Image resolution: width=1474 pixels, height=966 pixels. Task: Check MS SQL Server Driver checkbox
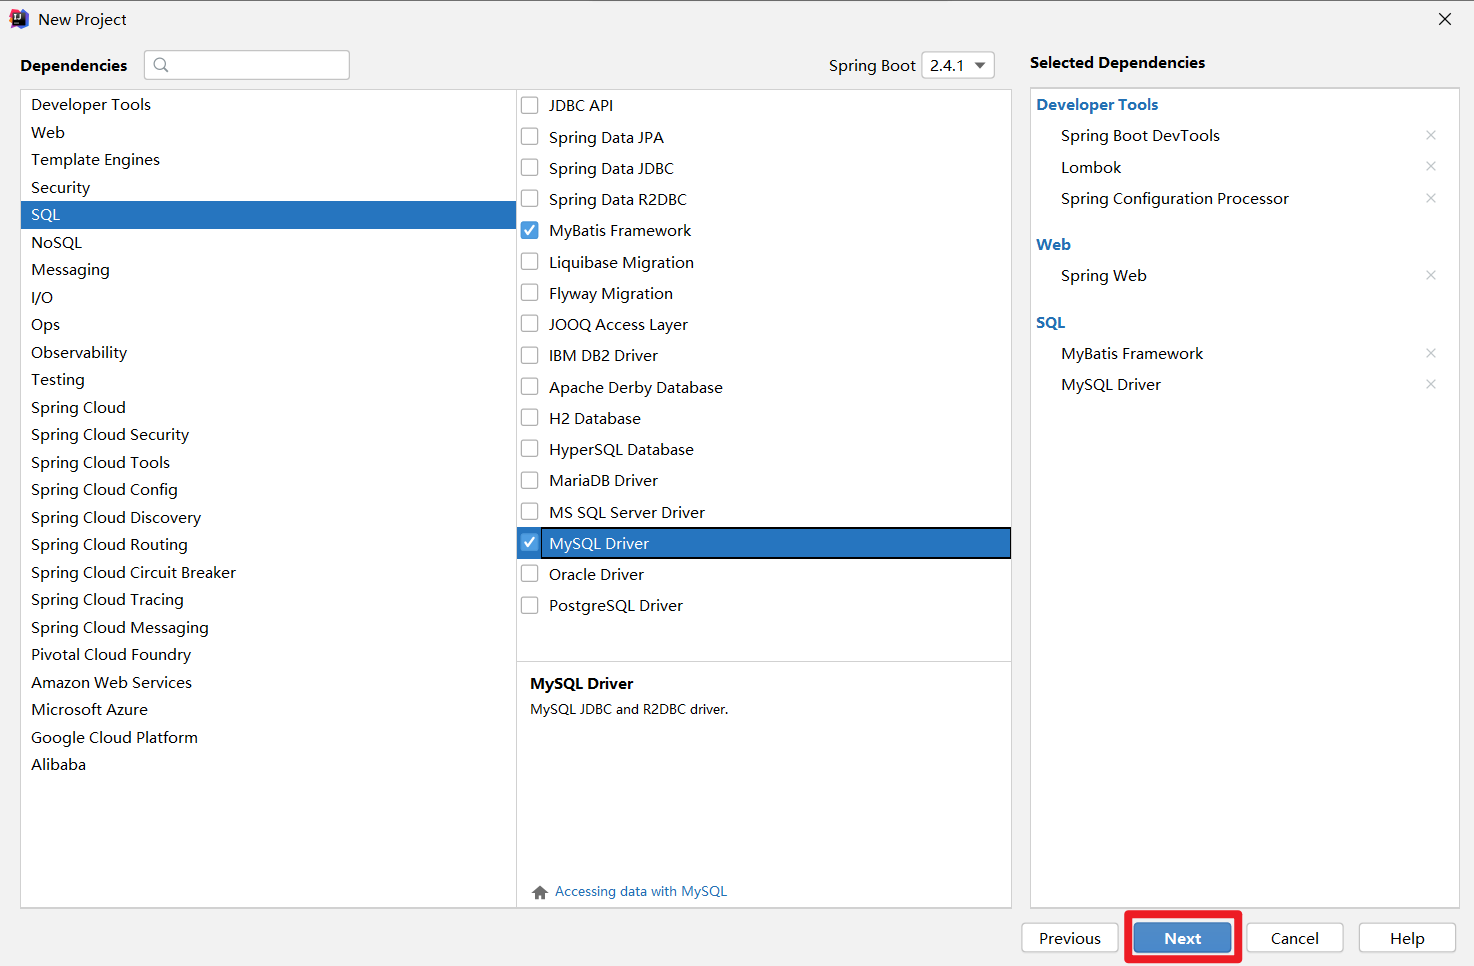click(530, 512)
